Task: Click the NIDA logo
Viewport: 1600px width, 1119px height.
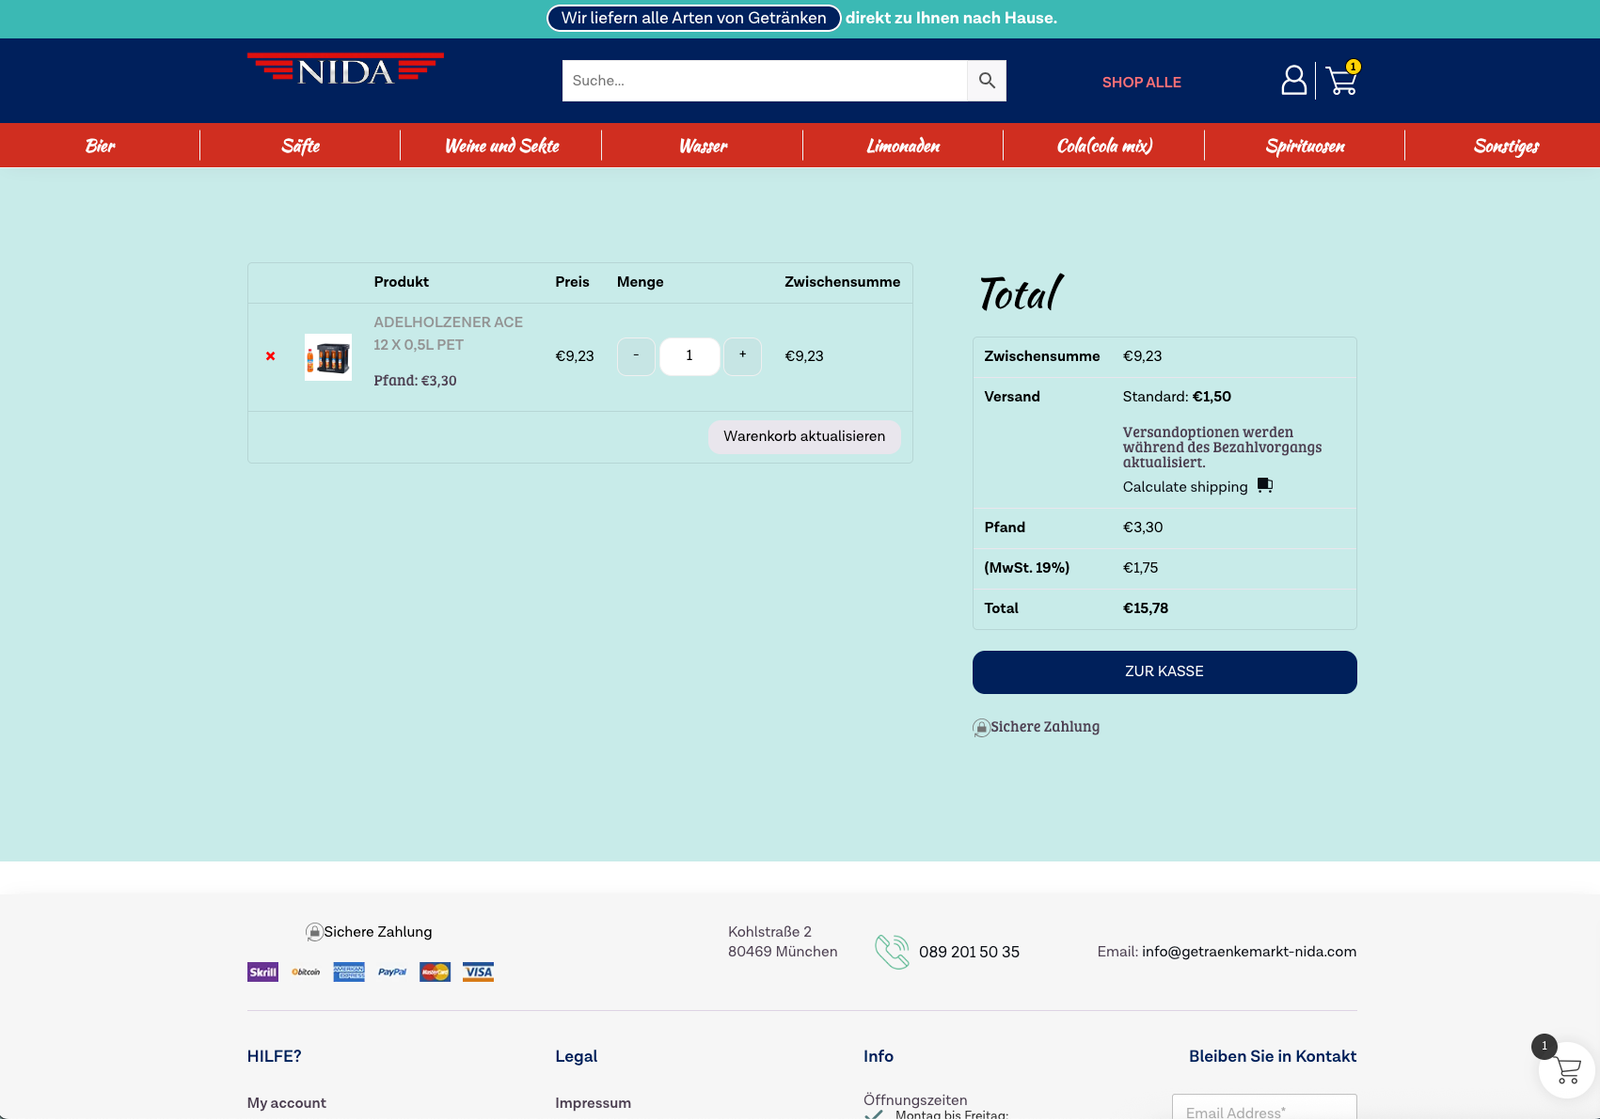Action: [x=345, y=70]
